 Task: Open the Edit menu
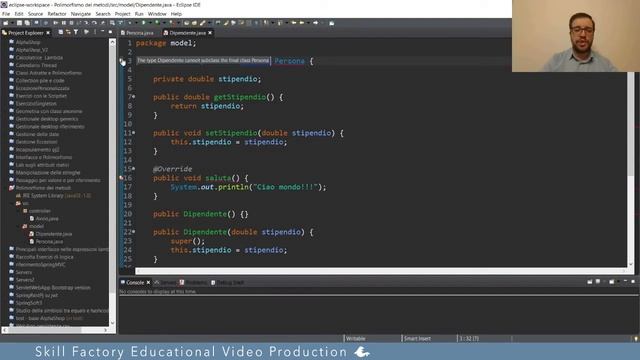(19, 14)
